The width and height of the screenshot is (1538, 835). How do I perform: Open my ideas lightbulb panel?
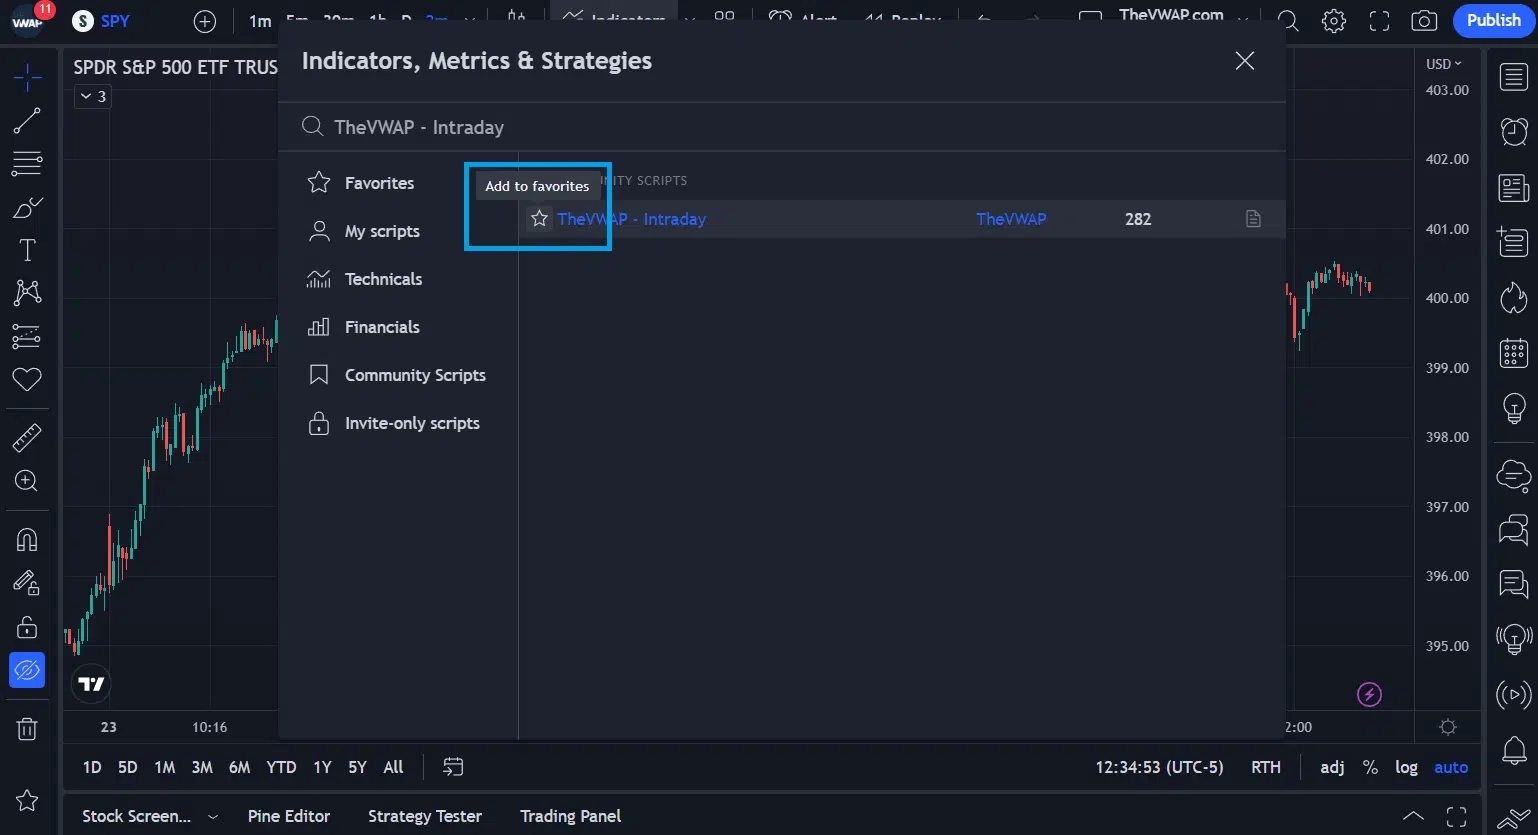[1514, 407]
